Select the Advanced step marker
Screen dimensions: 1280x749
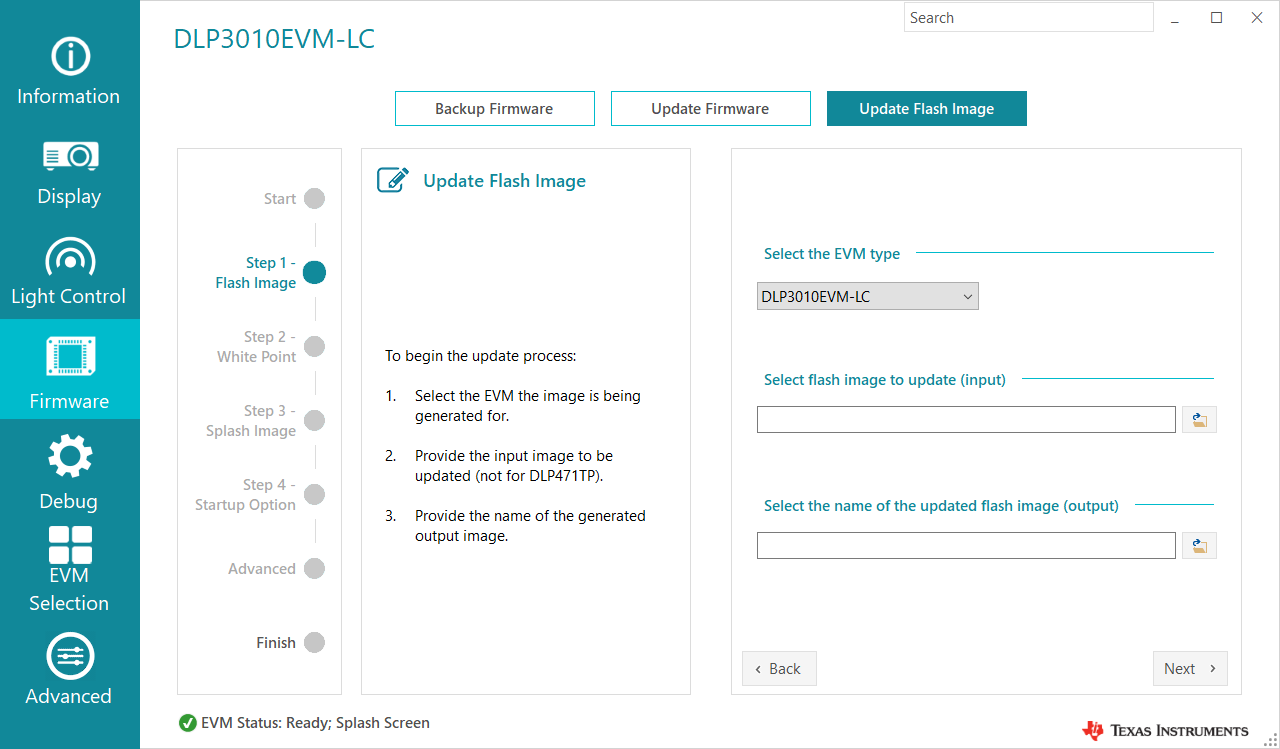coord(314,569)
